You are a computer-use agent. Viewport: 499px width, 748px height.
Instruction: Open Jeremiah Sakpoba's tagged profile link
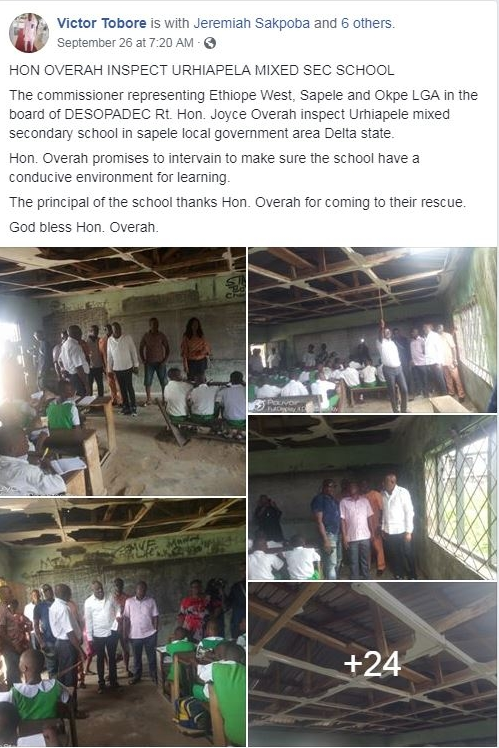[x=251, y=23]
